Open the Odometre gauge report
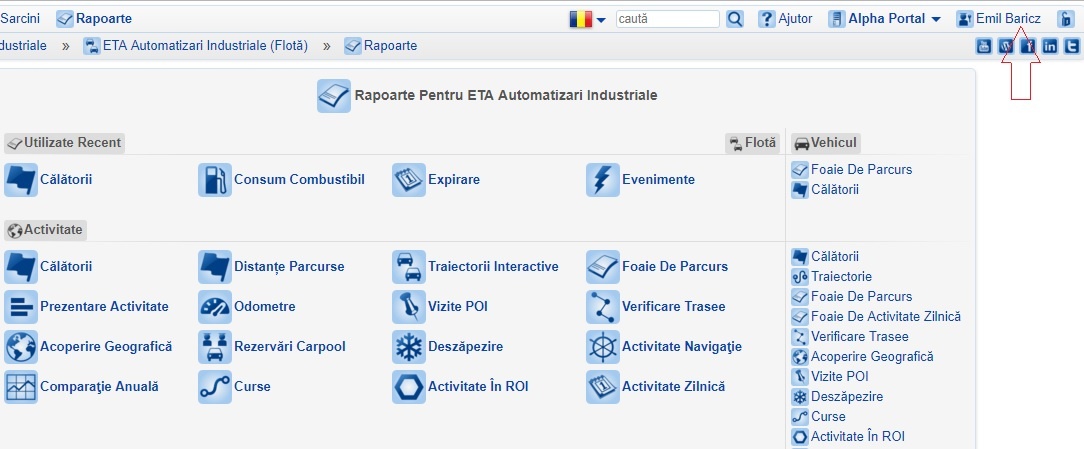 [x=247, y=307]
